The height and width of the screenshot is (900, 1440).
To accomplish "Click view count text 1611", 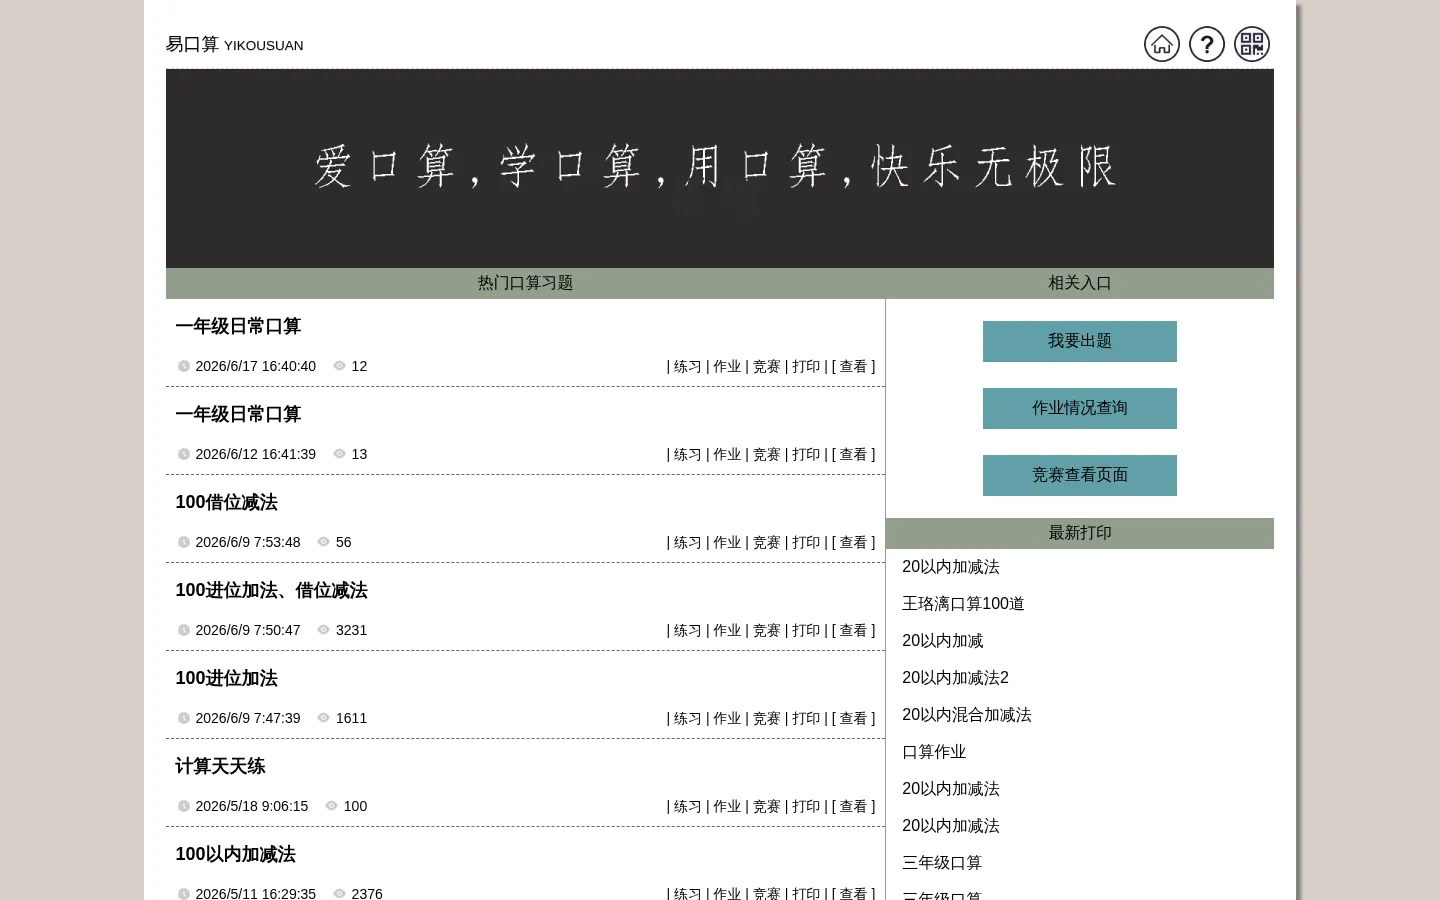I will pos(352,718).
